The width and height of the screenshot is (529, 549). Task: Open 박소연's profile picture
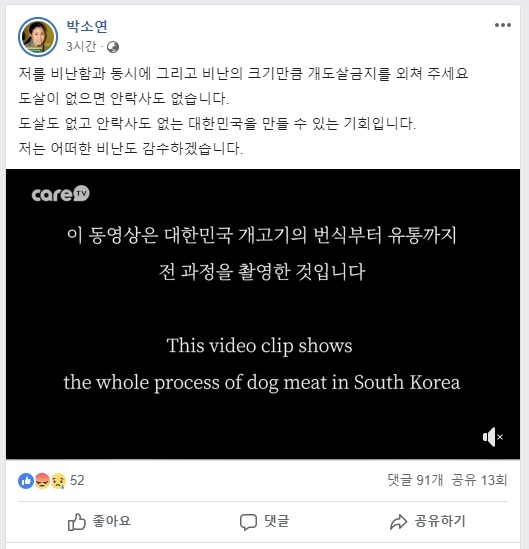(38, 37)
